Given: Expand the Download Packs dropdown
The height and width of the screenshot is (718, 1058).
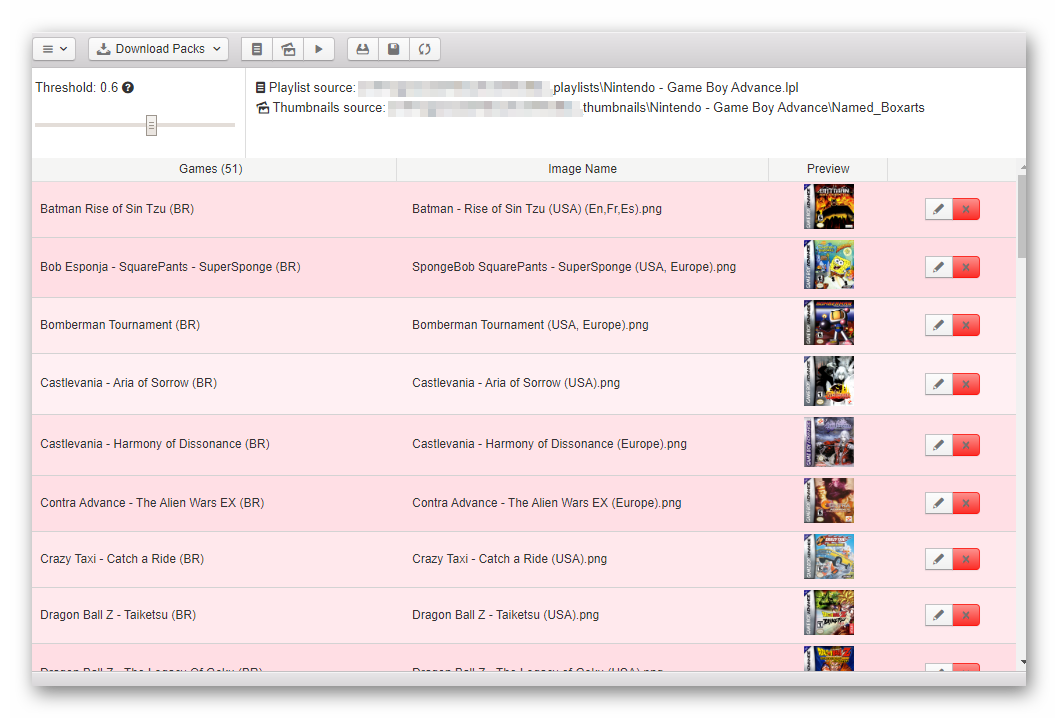Looking at the screenshot, I should click(x=159, y=49).
